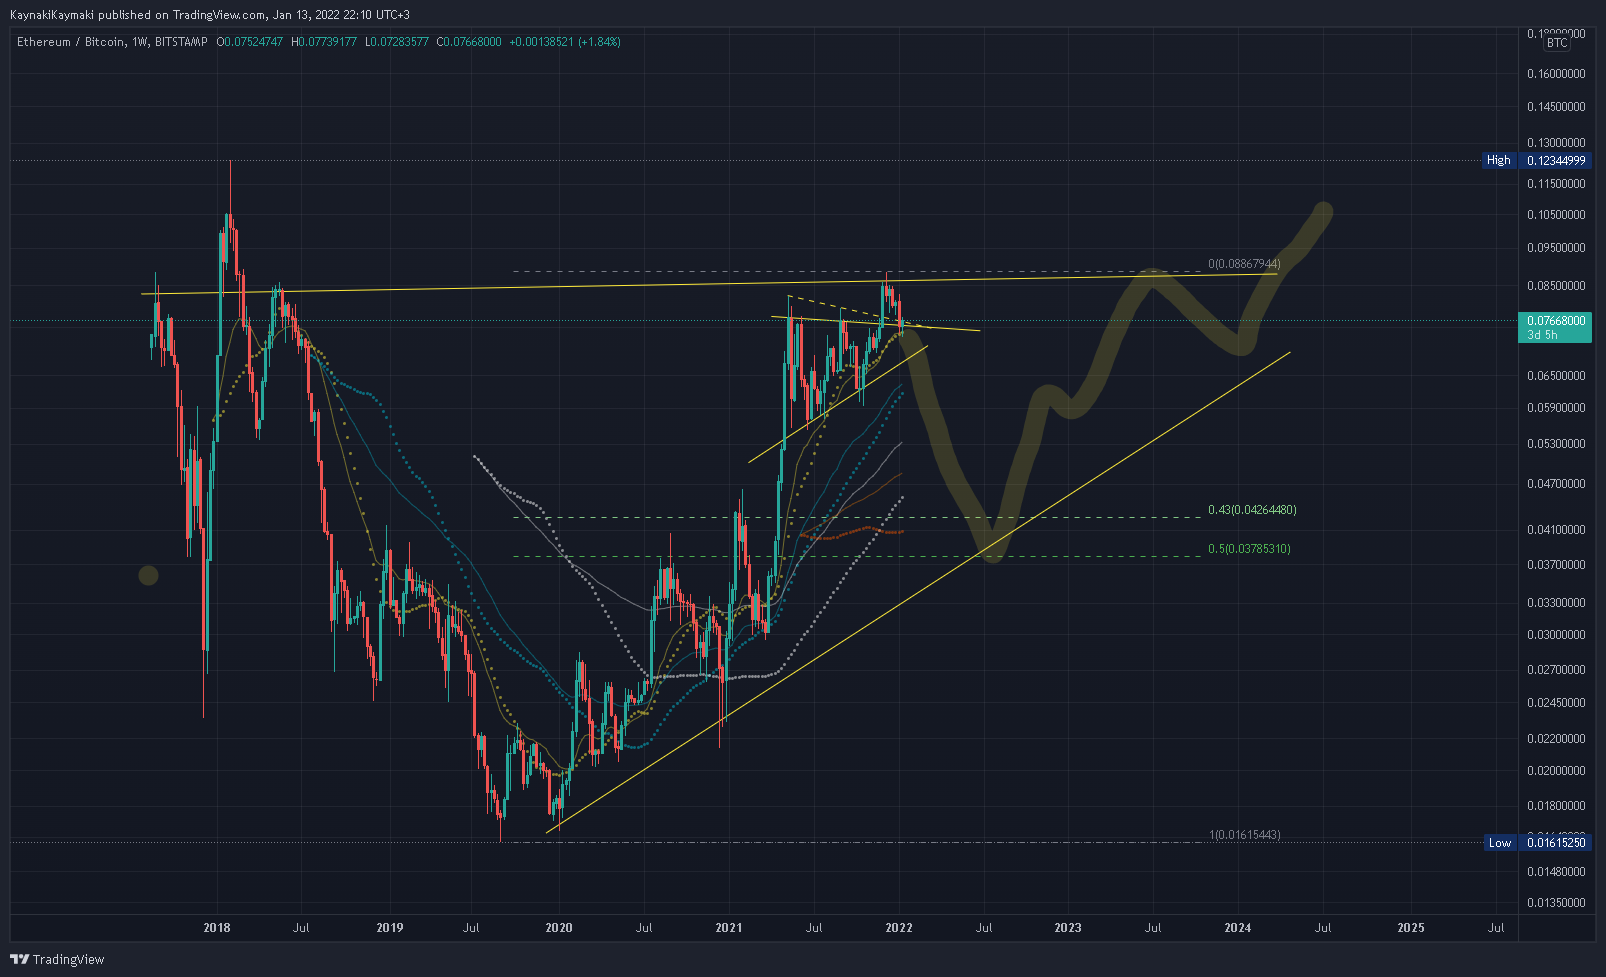This screenshot has width=1606, height=977.
Task: Click price axis label 0.01480000
Action: click(x=1556, y=872)
